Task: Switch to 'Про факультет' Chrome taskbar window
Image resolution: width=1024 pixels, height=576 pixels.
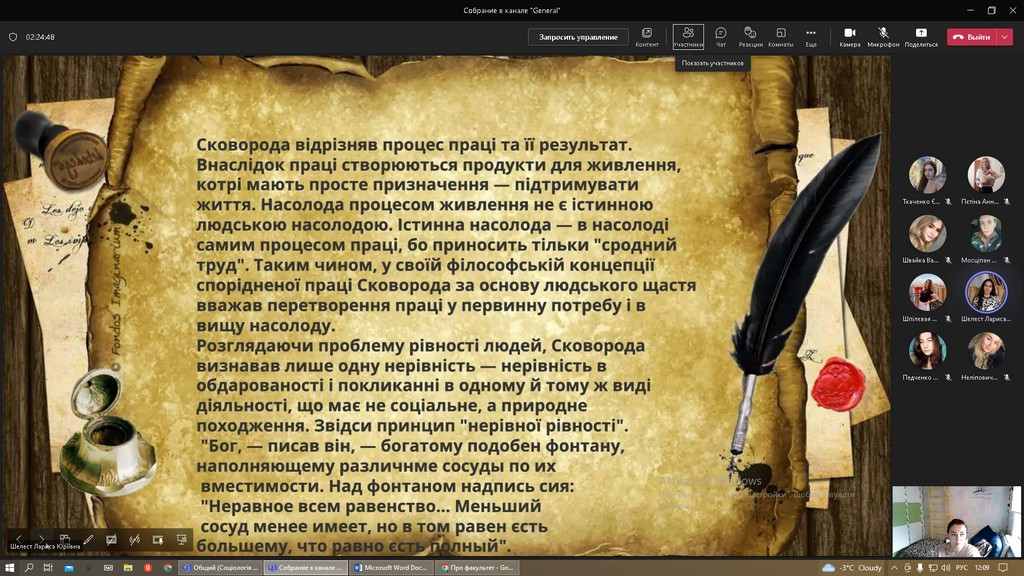Action: [477, 568]
